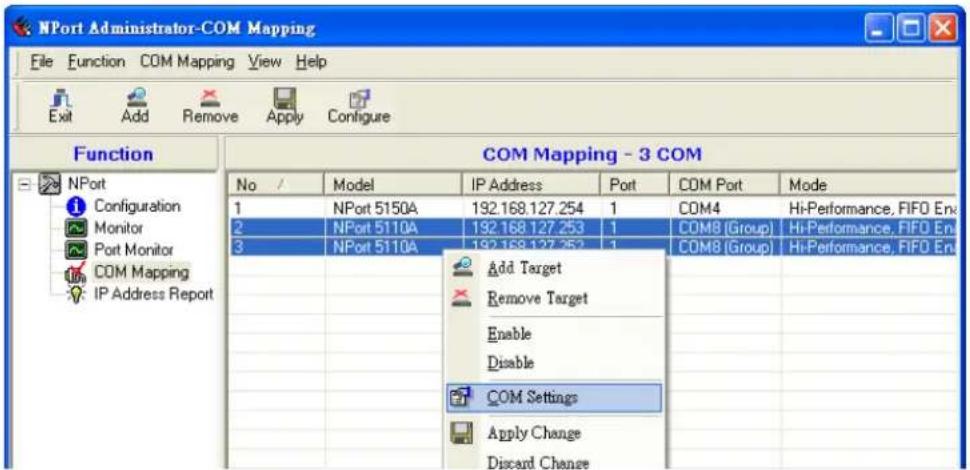
Task: Sort by the COM Port column header
Action: (x=725, y=185)
